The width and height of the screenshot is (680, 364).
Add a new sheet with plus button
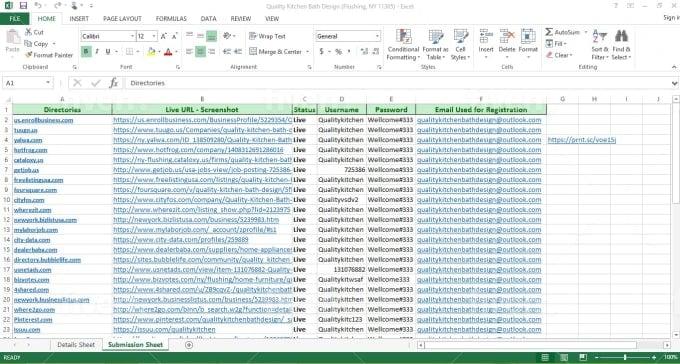[x=189, y=345]
